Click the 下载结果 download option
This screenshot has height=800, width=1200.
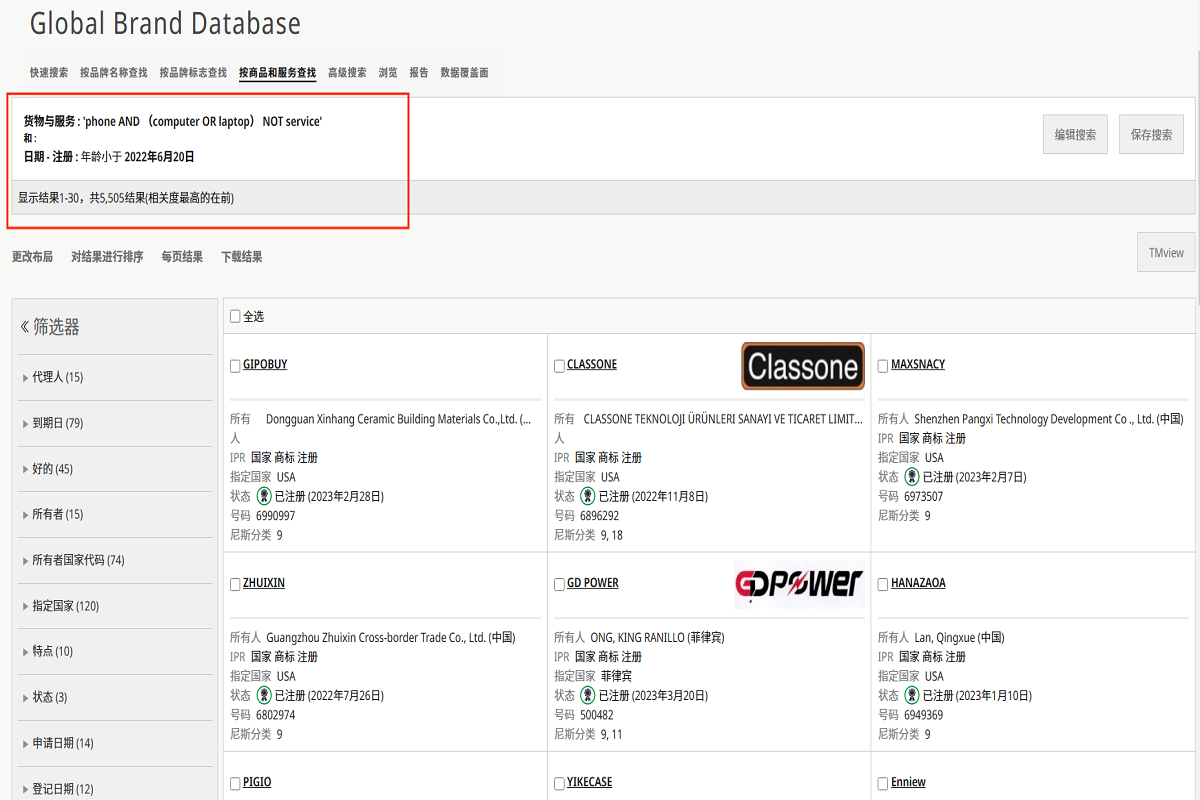coord(242,257)
